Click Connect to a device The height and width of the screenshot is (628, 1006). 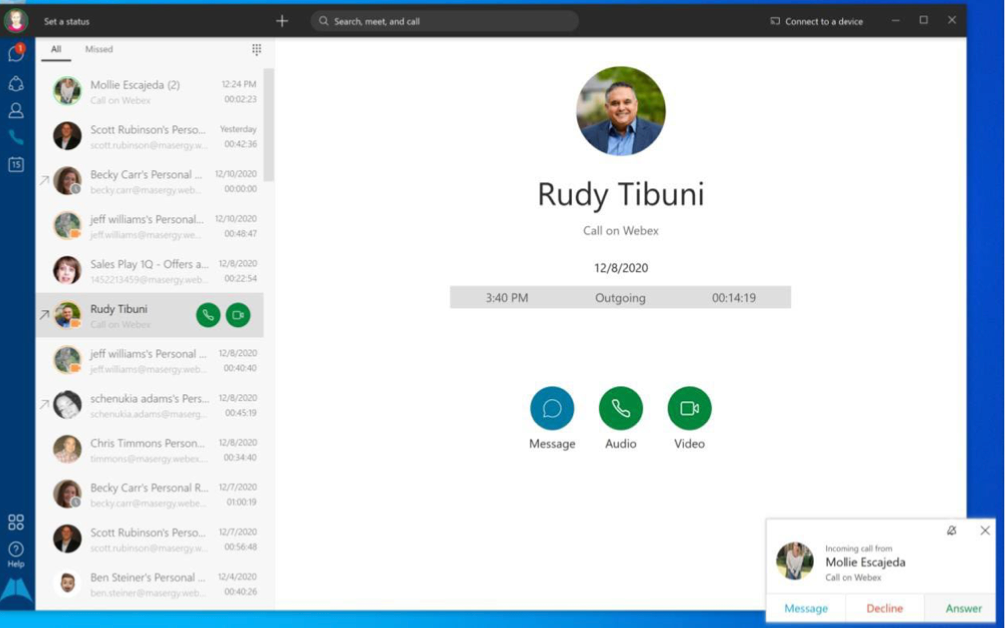point(816,21)
